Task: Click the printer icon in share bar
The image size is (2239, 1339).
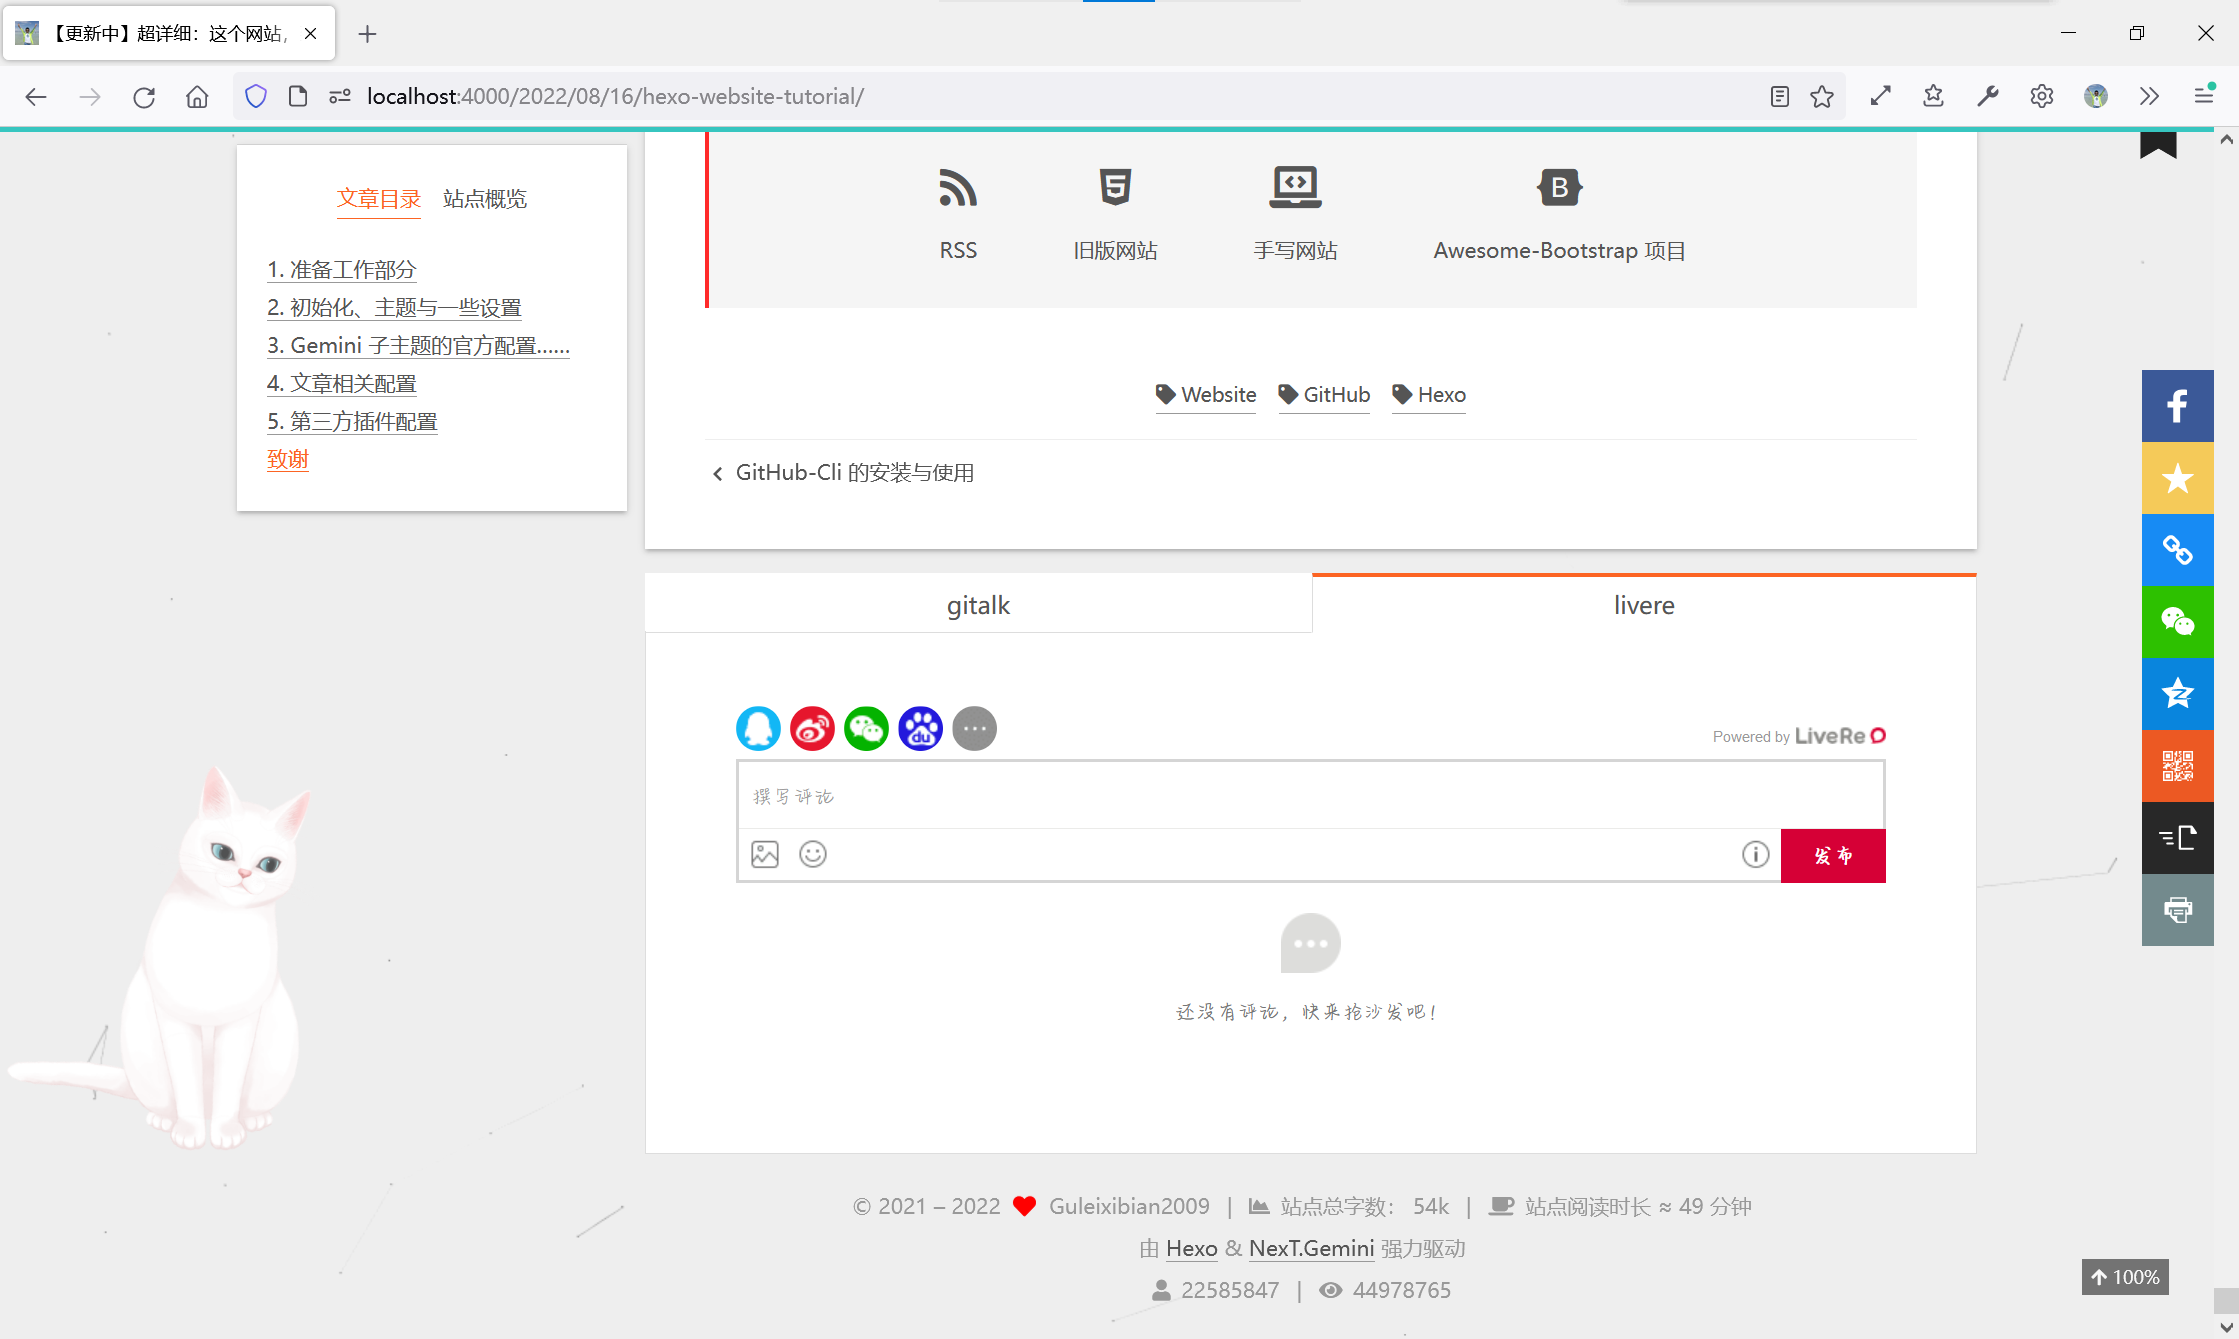Action: [2177, 910]
